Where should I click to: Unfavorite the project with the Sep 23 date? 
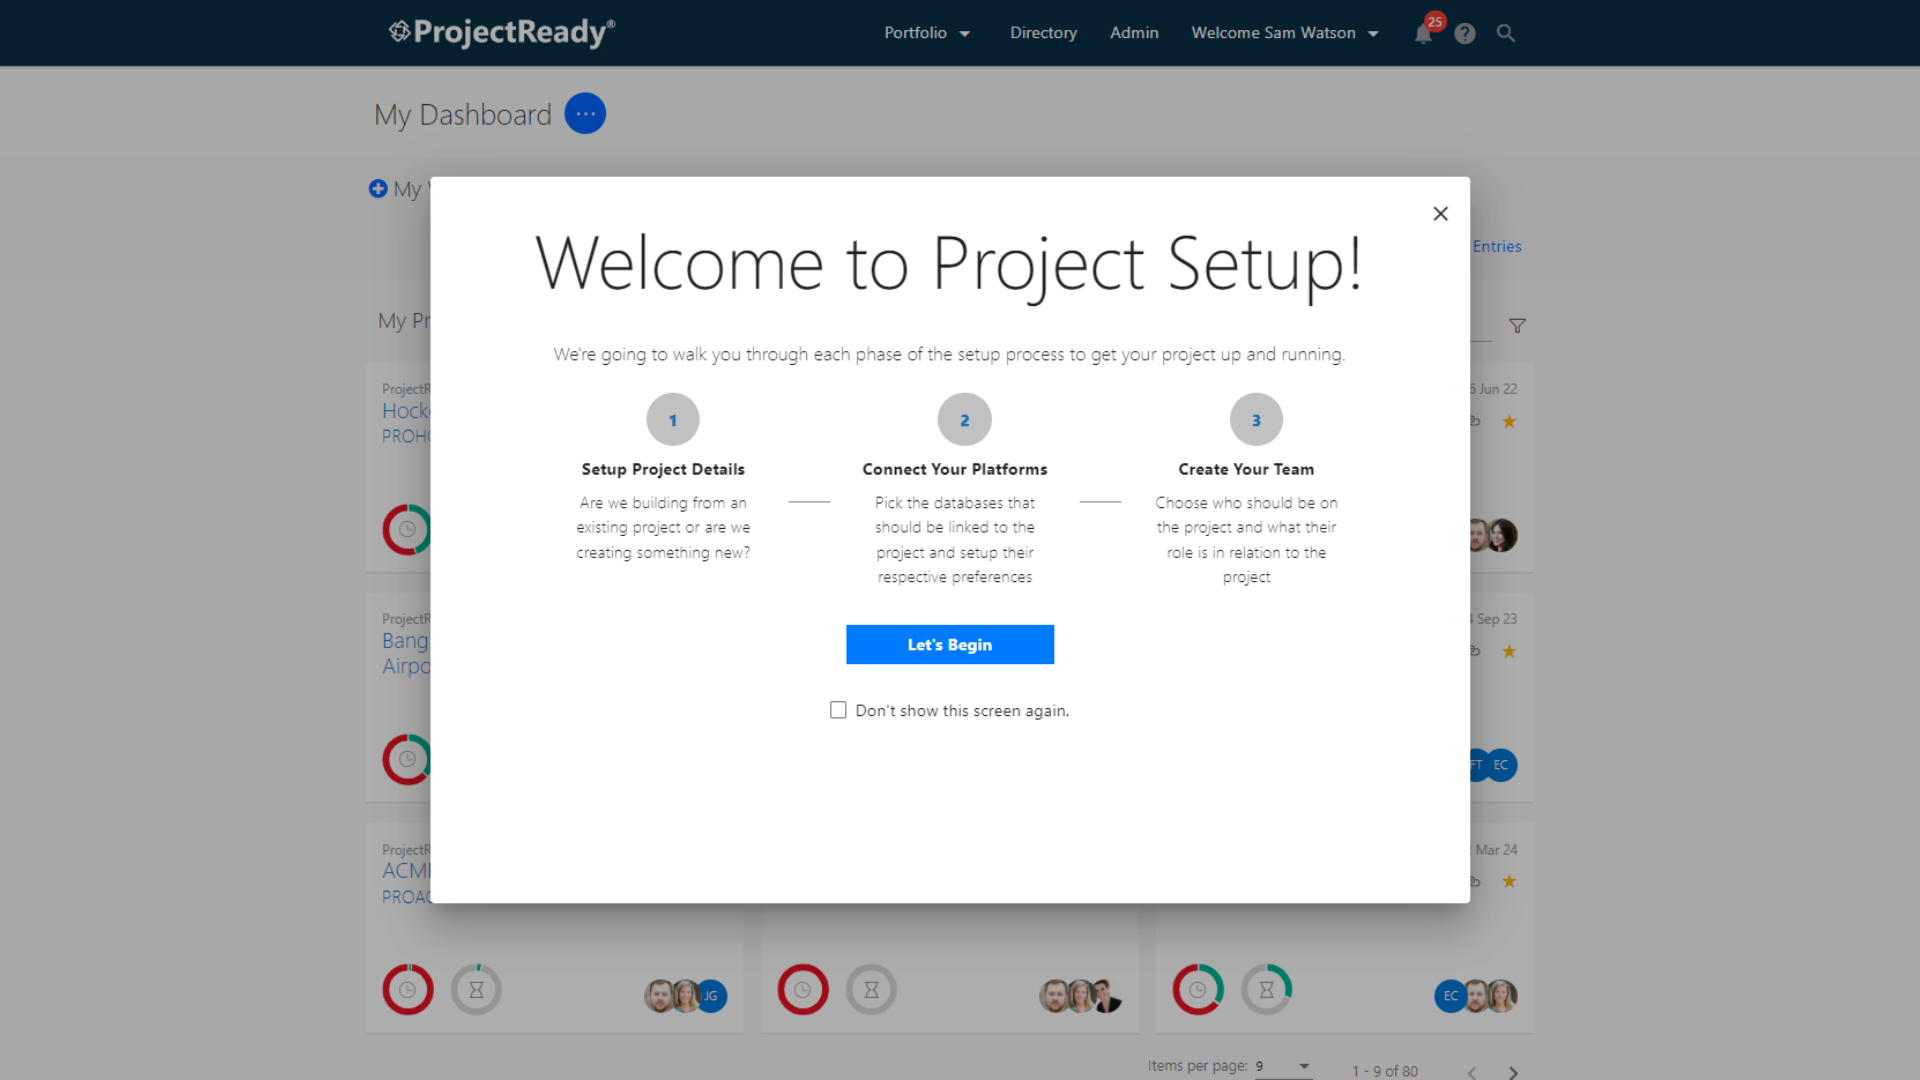(x=1510, y=651)
